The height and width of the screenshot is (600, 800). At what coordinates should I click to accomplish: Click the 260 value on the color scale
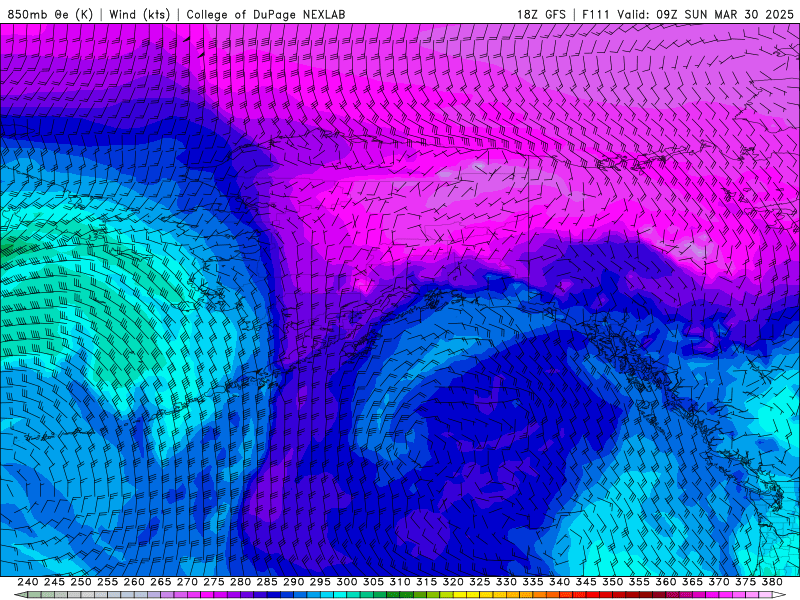(x=134, y=582)
